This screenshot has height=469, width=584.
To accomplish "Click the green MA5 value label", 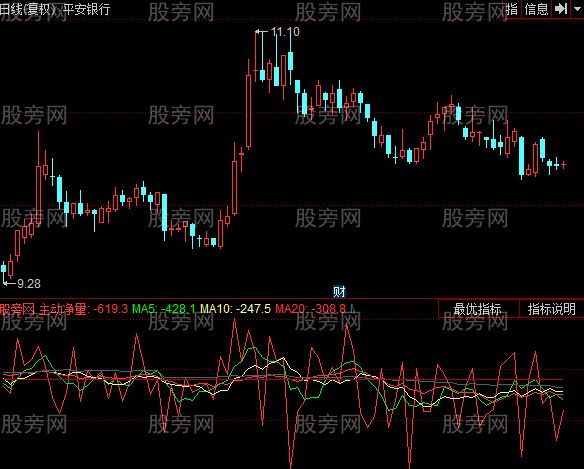I will tap(164, 309).
